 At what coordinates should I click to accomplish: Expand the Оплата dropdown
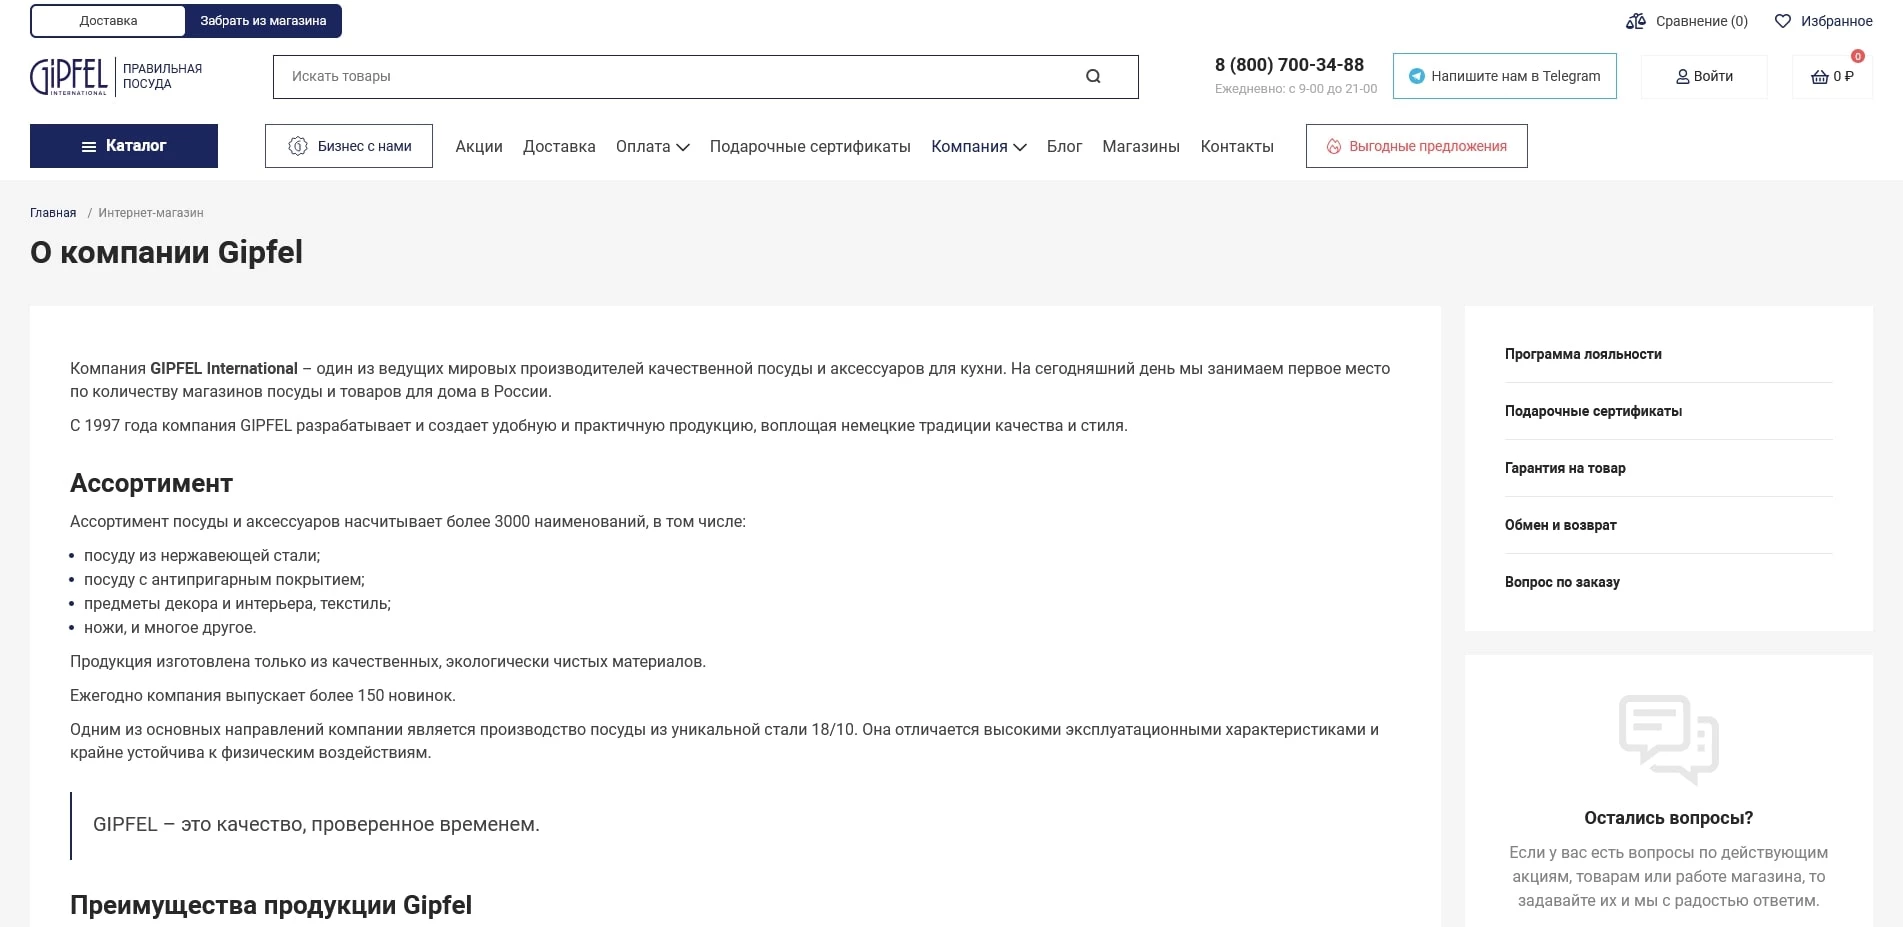(652, 146)
